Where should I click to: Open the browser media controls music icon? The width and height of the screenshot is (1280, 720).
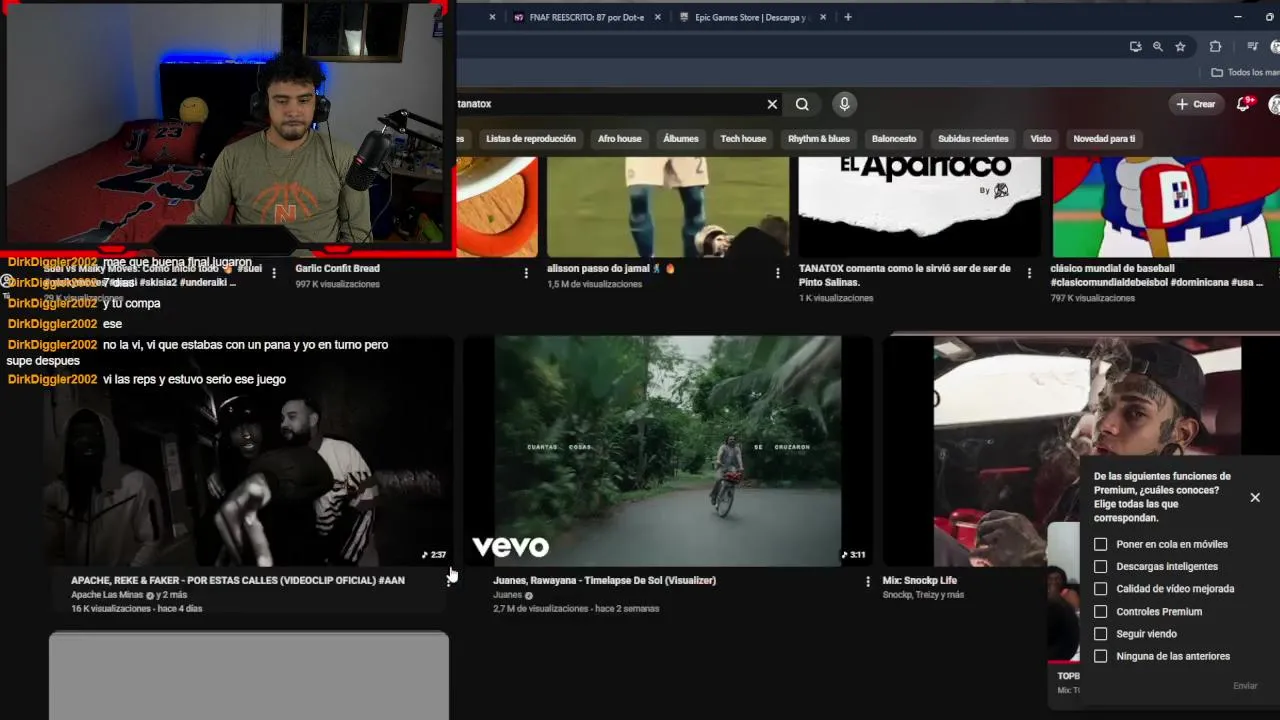pyautogui.click(x=1252, y=46)
